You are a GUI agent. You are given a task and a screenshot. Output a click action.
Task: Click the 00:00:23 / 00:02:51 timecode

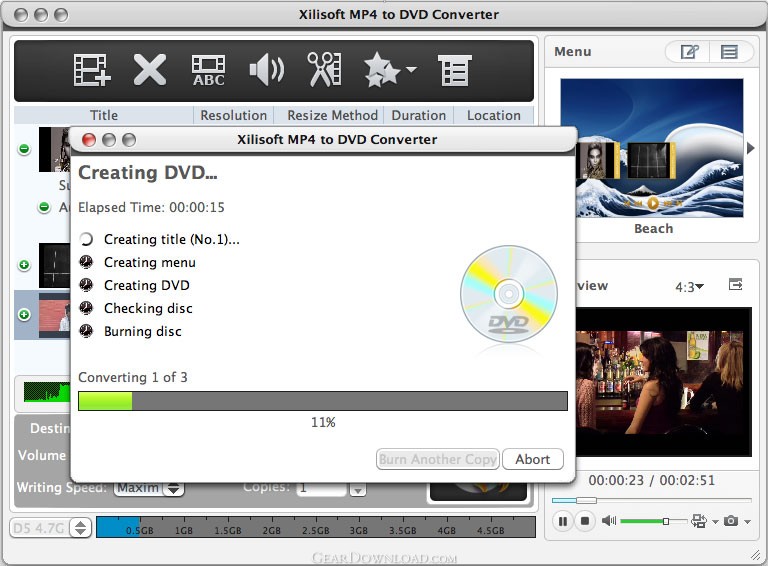pos(651,480)
